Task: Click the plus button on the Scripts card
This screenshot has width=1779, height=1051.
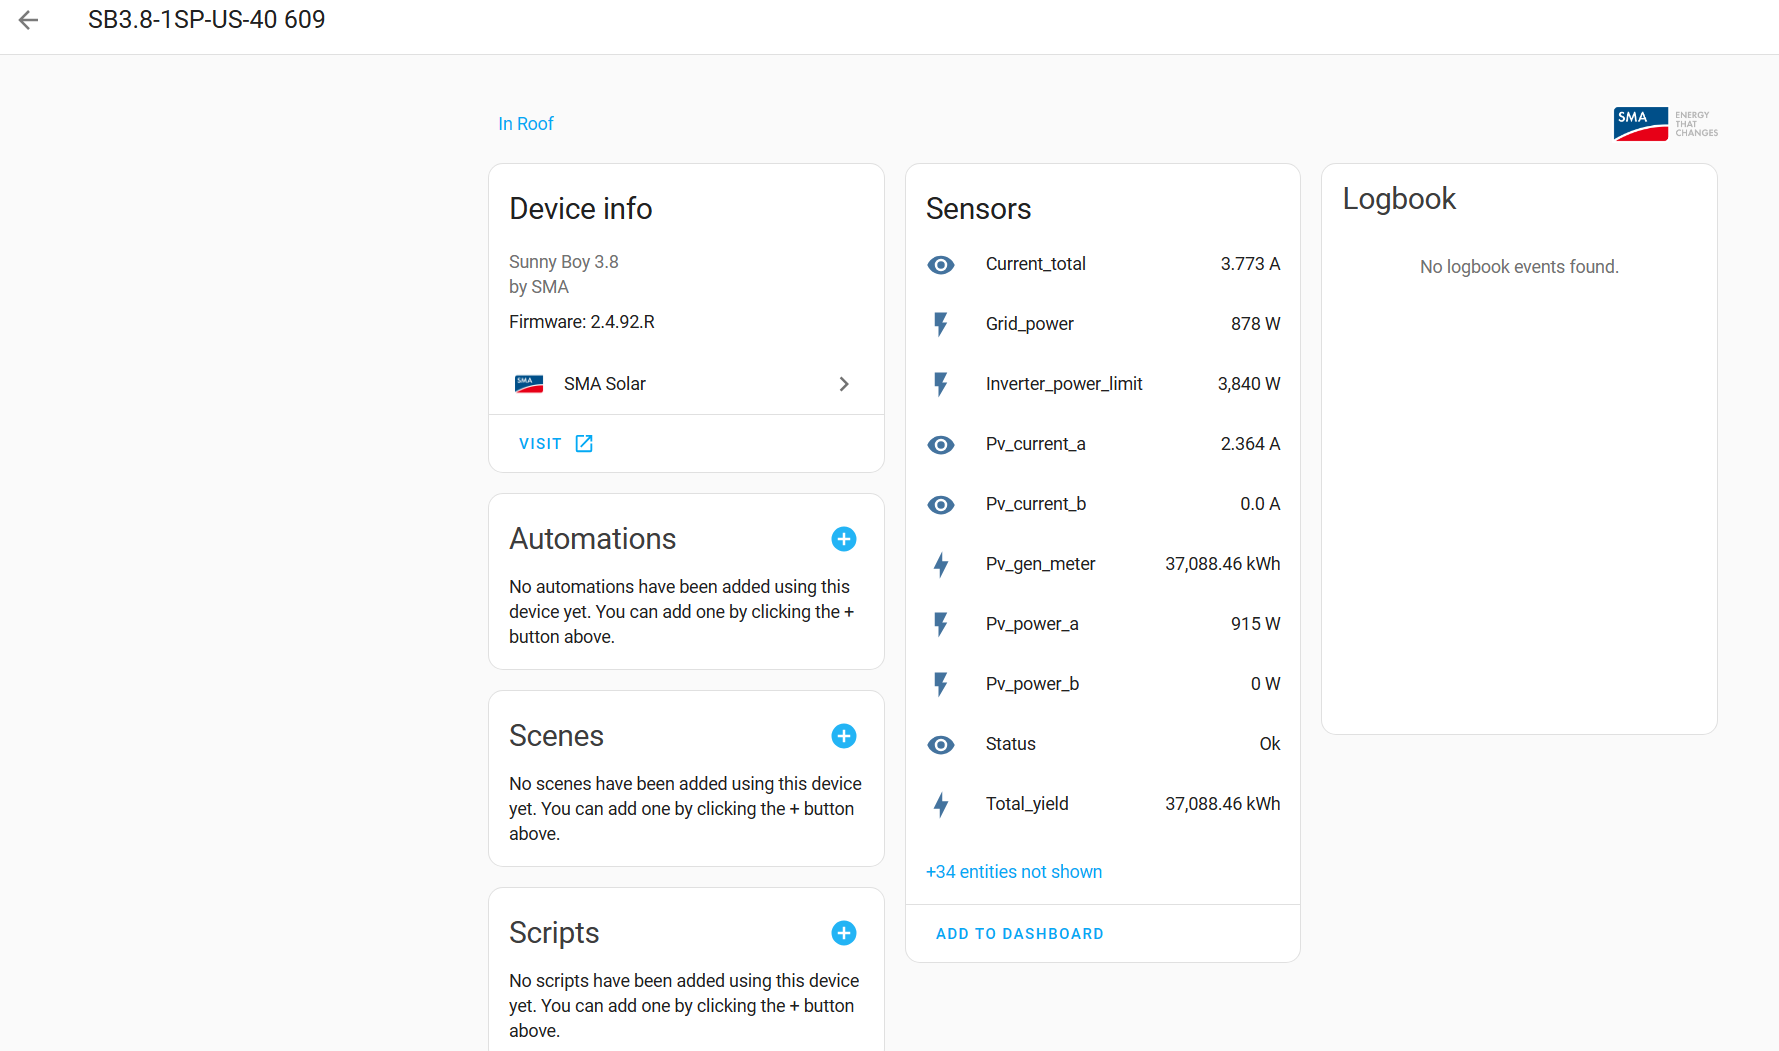Action: (844, 933)
